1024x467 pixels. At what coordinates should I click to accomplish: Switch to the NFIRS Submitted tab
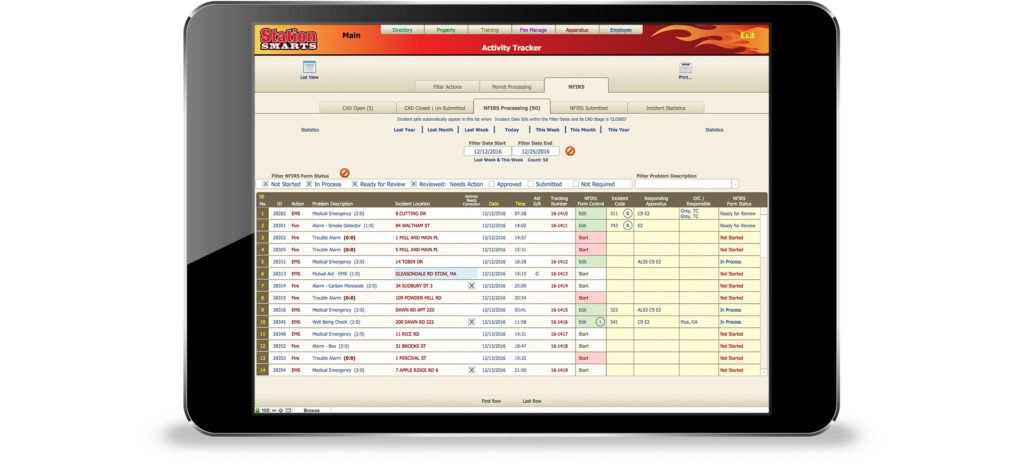[588, 108]
